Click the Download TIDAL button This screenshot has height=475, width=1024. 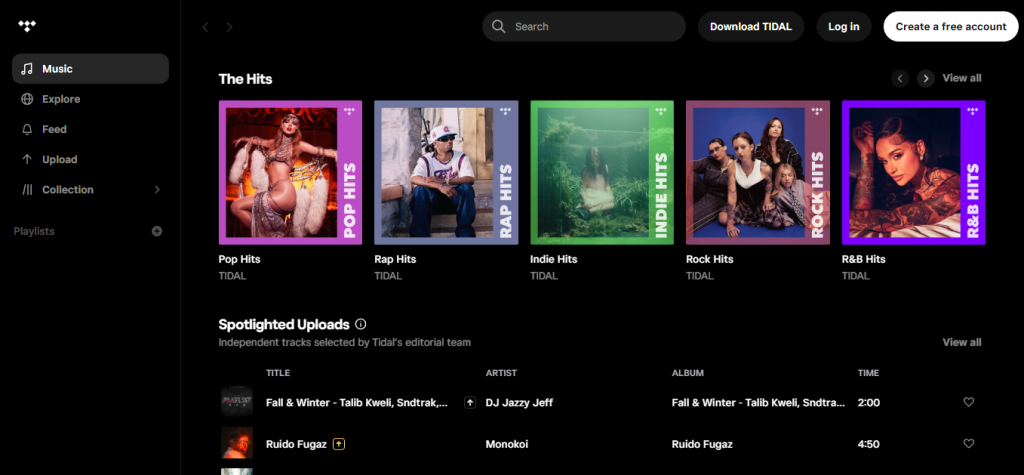750,27
